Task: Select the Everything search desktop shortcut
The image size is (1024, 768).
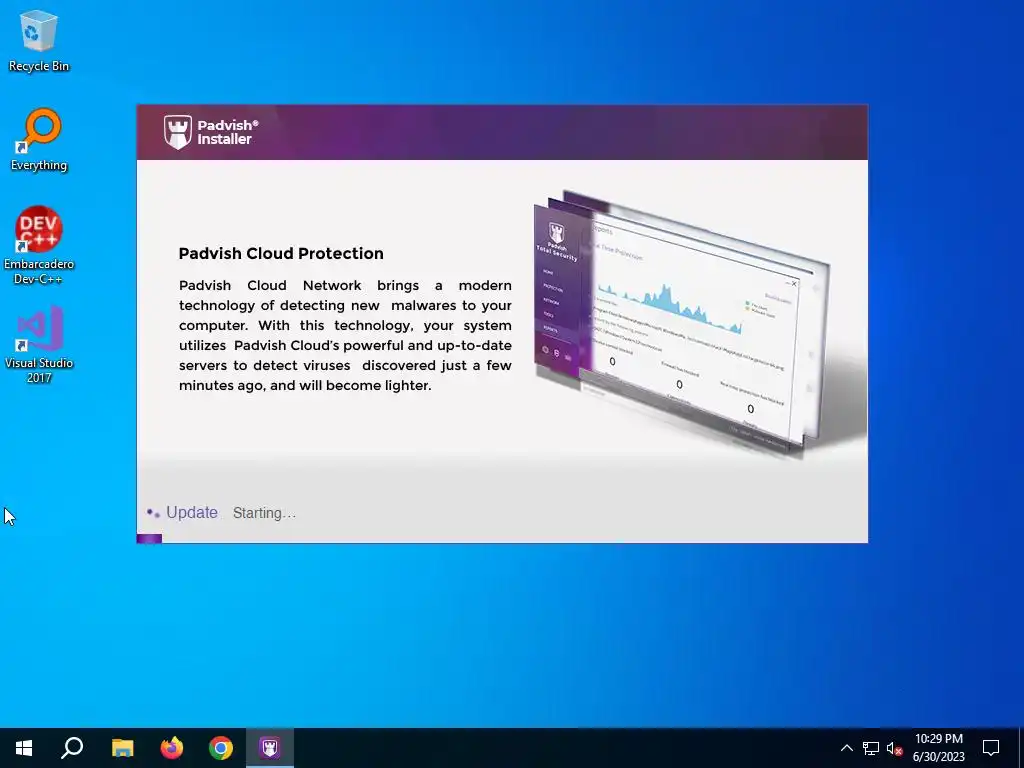Action: click(39, 140)
